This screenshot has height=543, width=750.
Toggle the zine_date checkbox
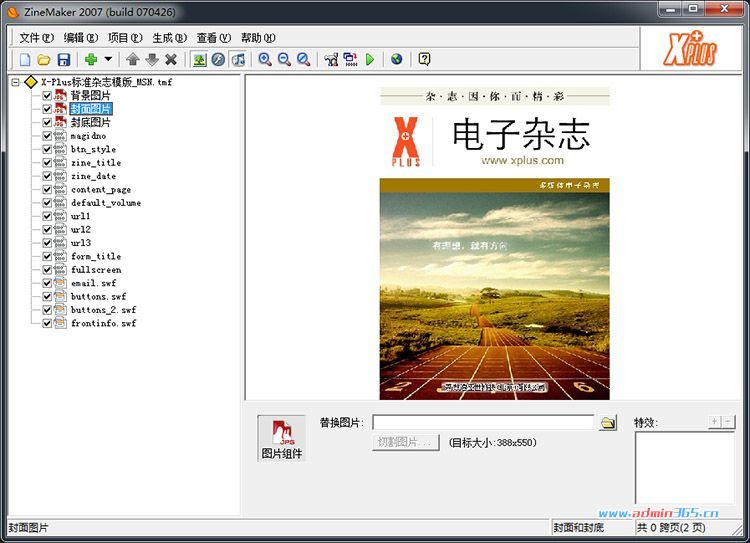47,176
